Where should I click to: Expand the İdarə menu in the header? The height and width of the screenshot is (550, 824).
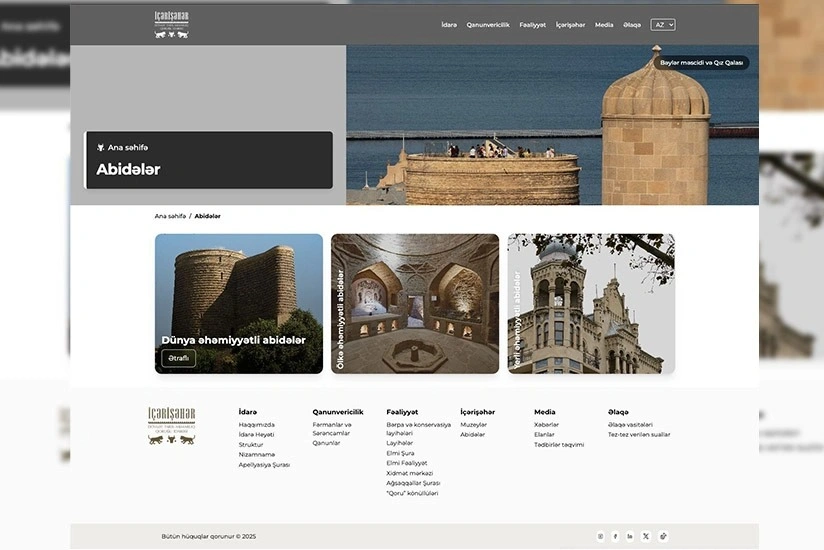pos(449,25)
